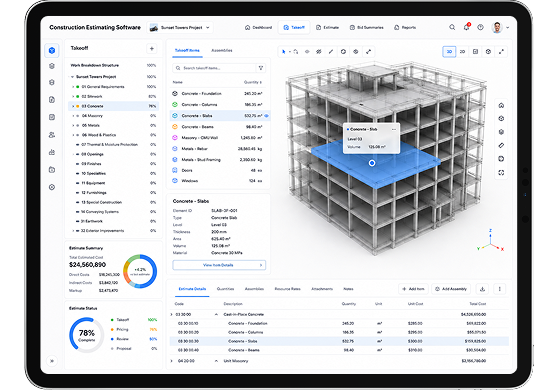
Task: Click the estimate summary donut chart
Action: (140, 271)
